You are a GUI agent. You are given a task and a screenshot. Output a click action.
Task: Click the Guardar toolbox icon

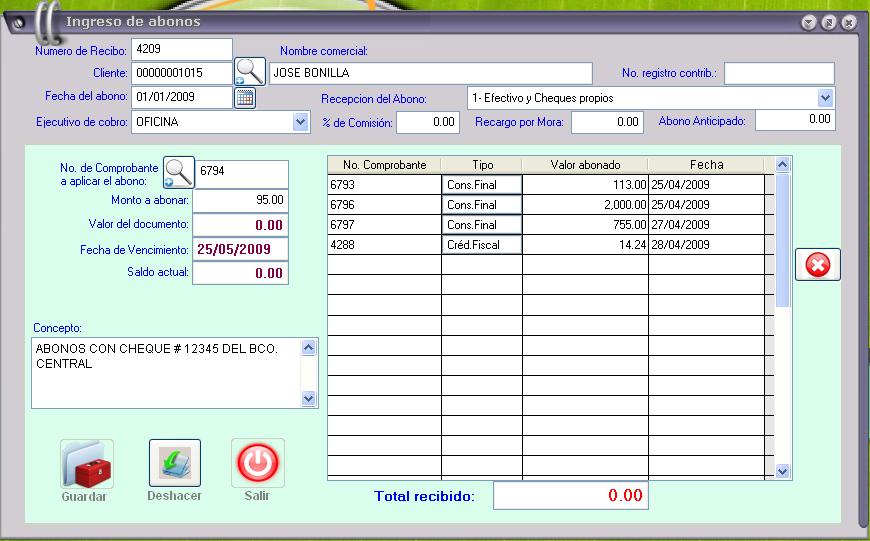[87, 464]
